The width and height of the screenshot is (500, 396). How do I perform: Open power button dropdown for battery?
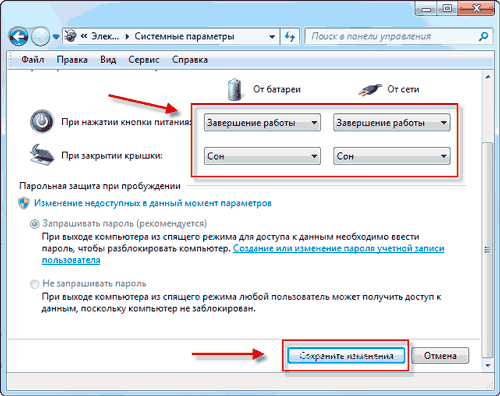coord(262,123)
